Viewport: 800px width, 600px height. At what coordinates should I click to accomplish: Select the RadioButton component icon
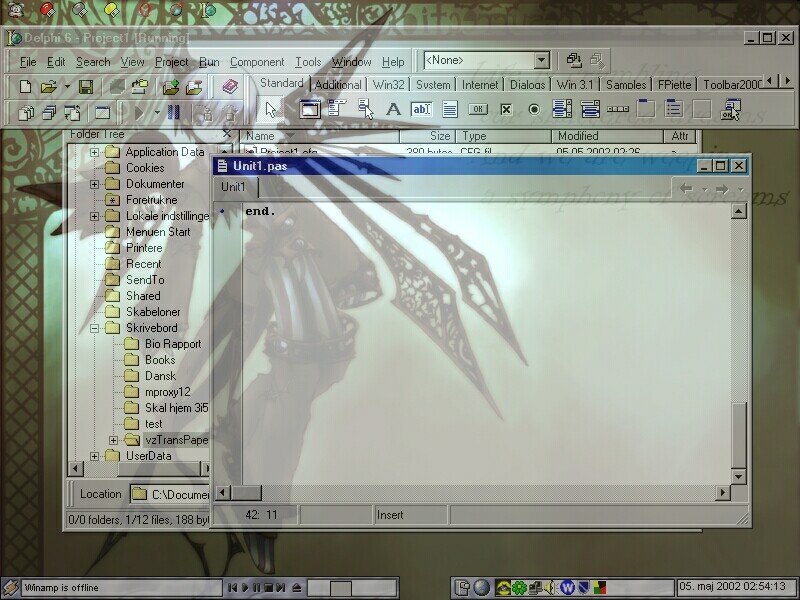(x=534, y=109)
